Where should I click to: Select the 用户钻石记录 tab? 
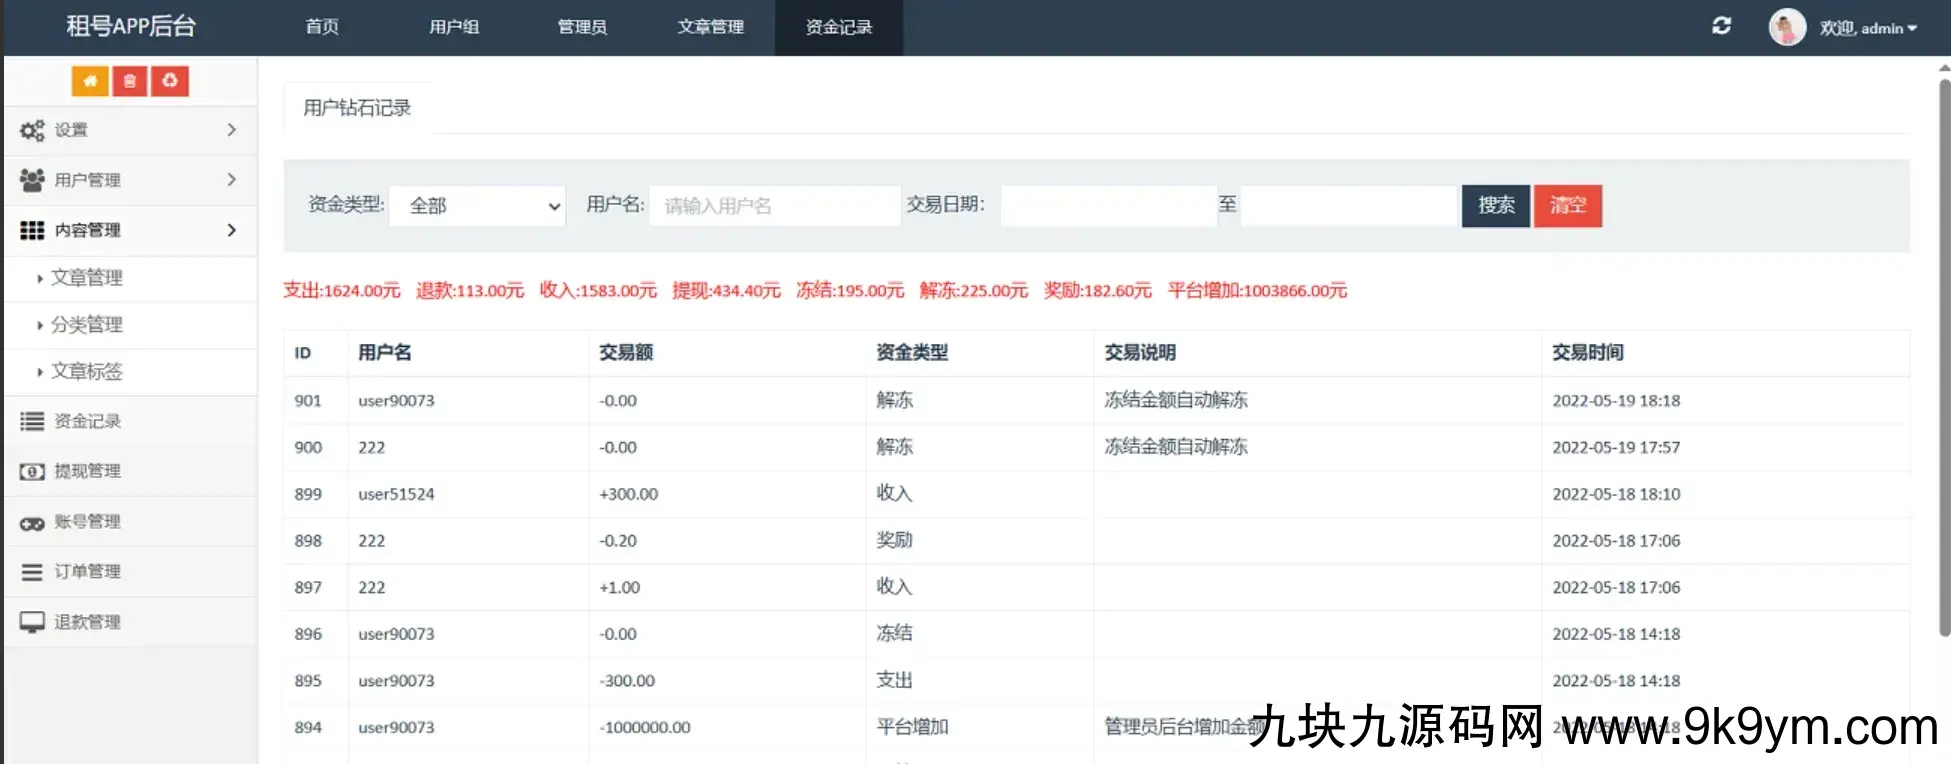[357, 108]
